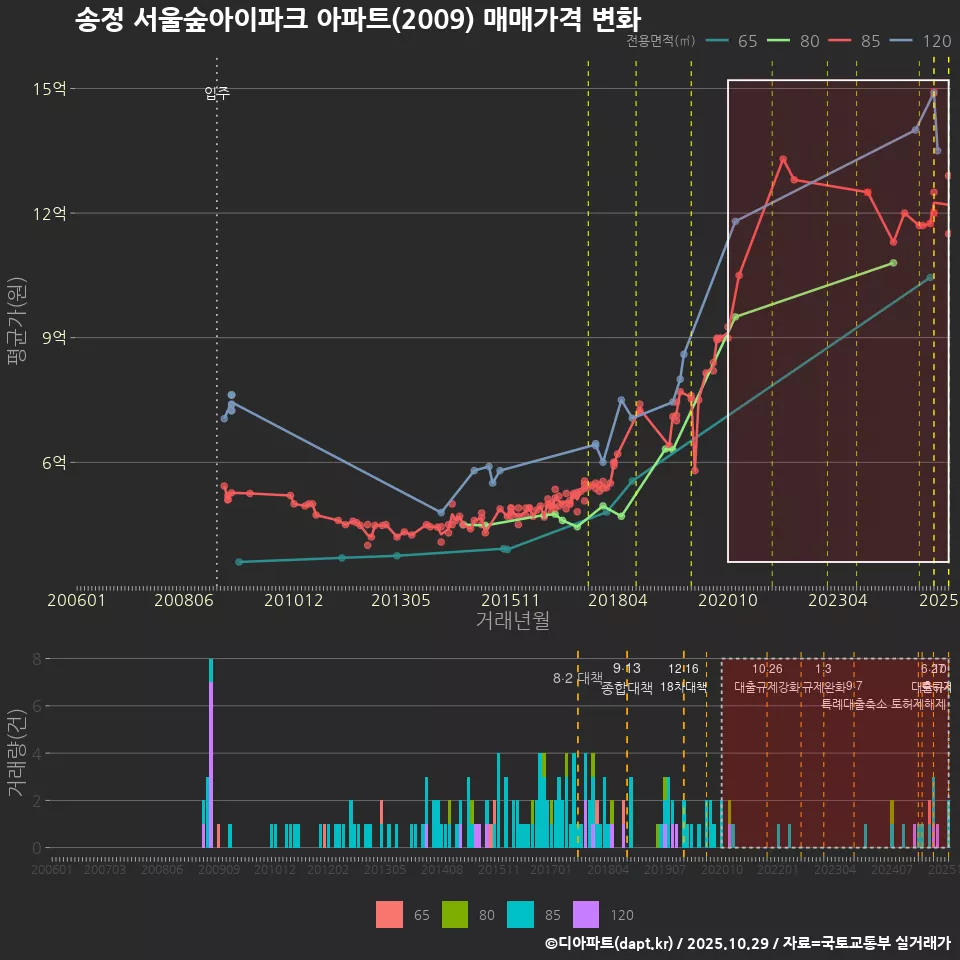The height and width of the screenshot is (960, 960).
Task: Expand the 8·2 대책 annotation
Action: pyautogui.click(x=577, y=678)
